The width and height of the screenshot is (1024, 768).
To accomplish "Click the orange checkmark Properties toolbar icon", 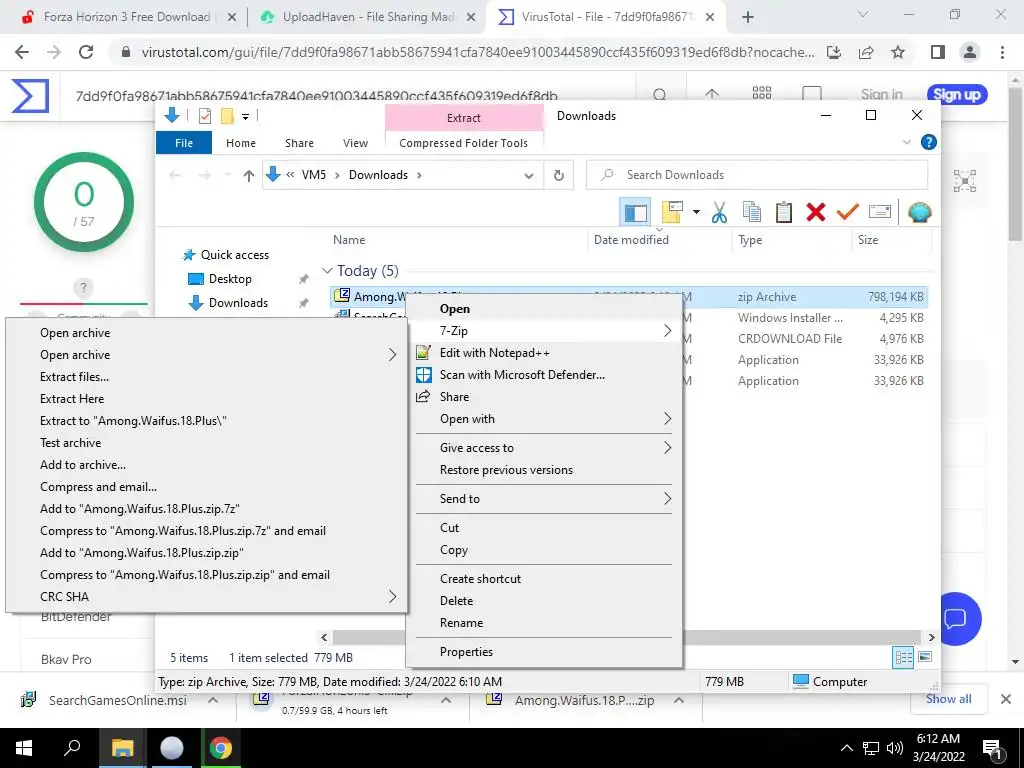I will click(847, 212).
